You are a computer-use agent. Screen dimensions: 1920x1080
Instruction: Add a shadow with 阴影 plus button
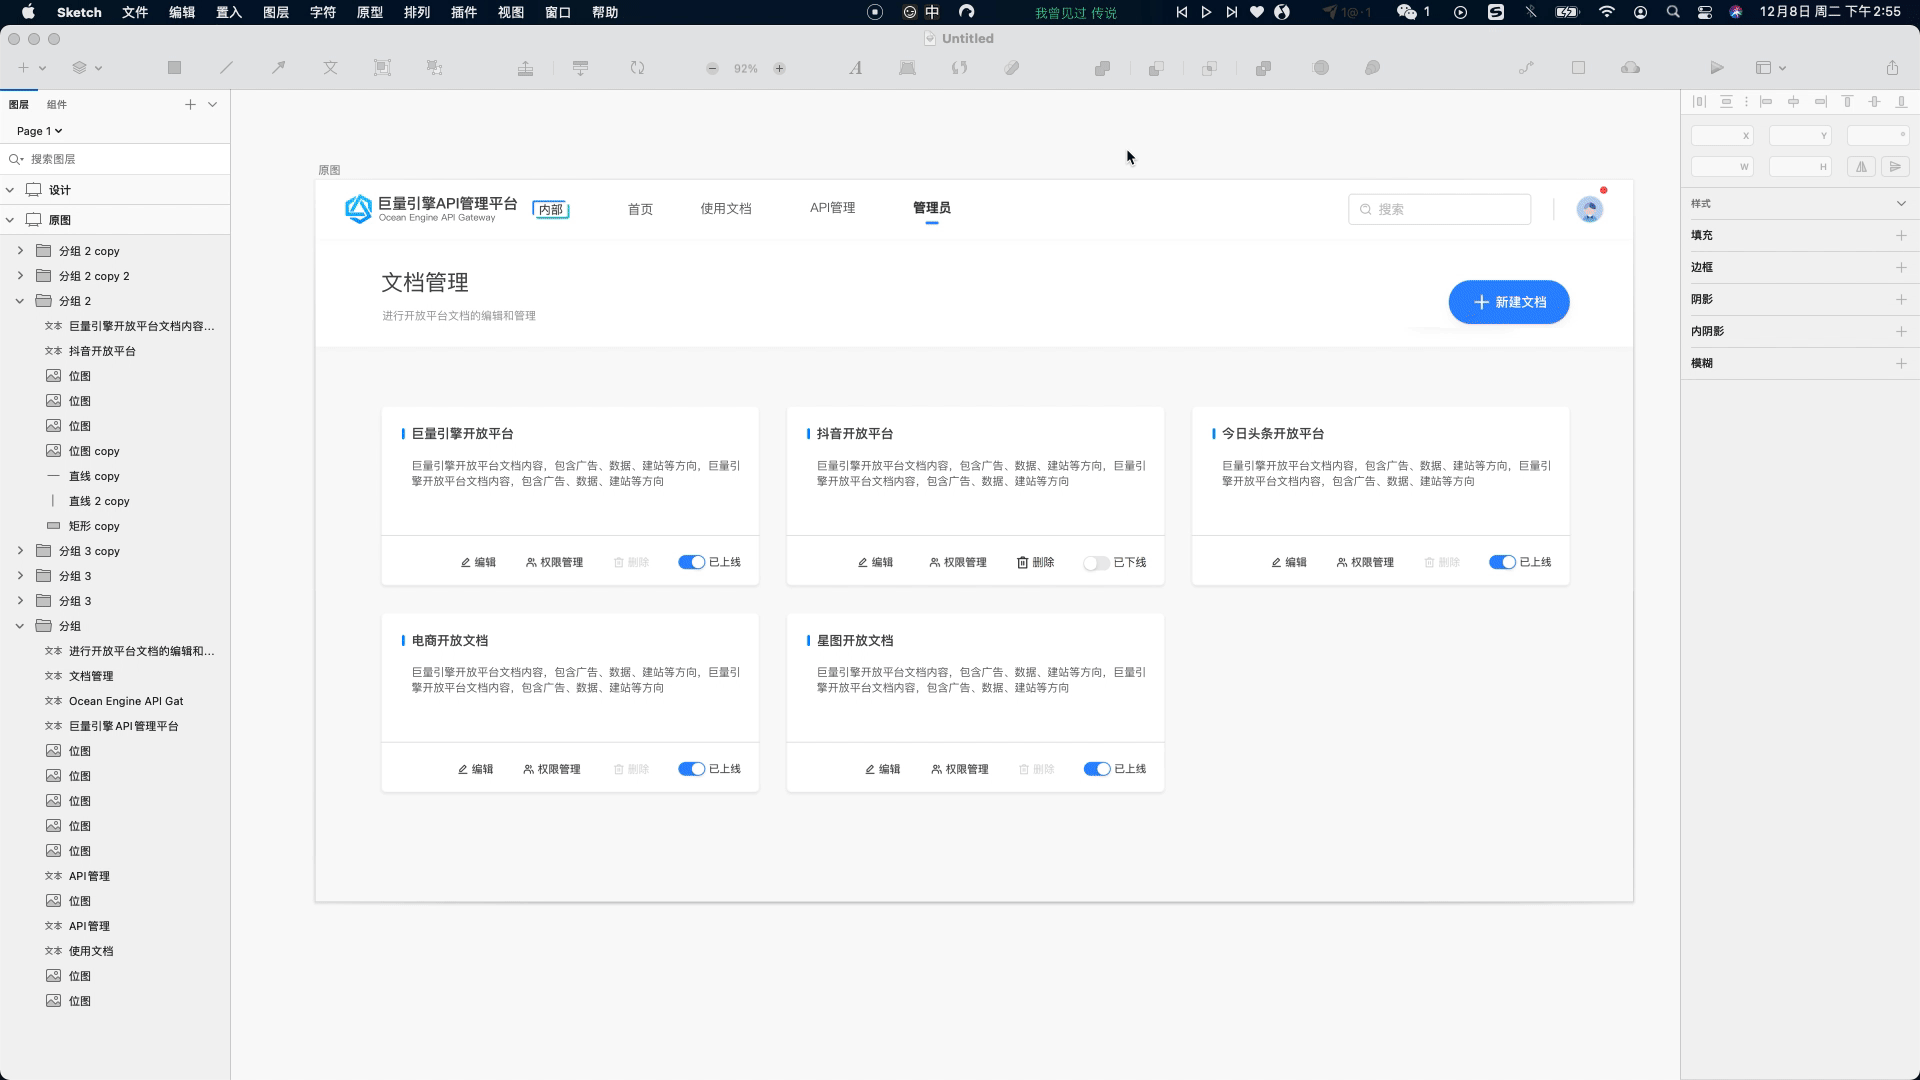[1901, 299]
